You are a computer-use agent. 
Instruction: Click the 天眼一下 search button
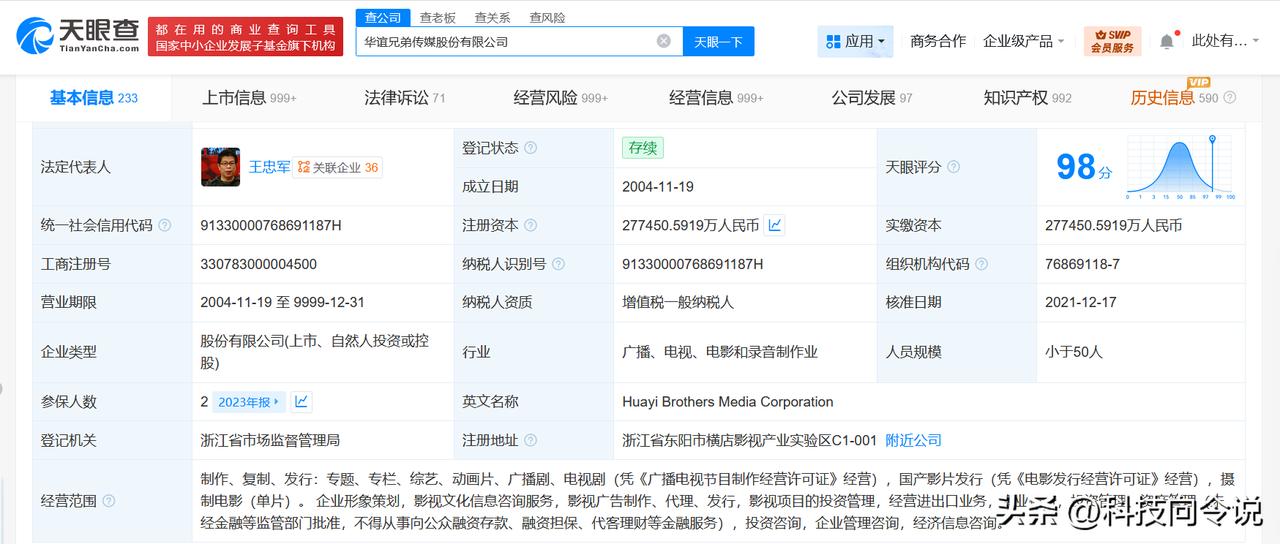[x=718, y=41]
